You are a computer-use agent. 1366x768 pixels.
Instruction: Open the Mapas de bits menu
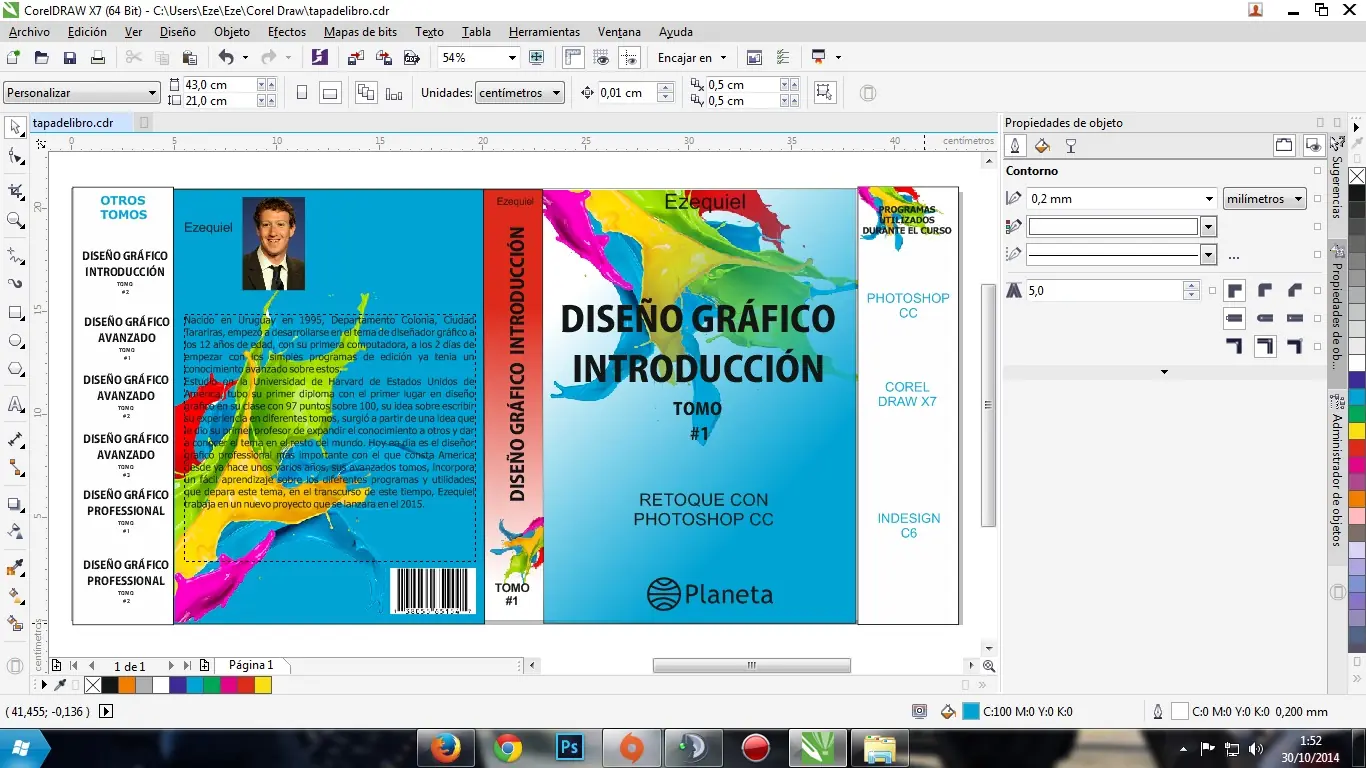[360, 32]
